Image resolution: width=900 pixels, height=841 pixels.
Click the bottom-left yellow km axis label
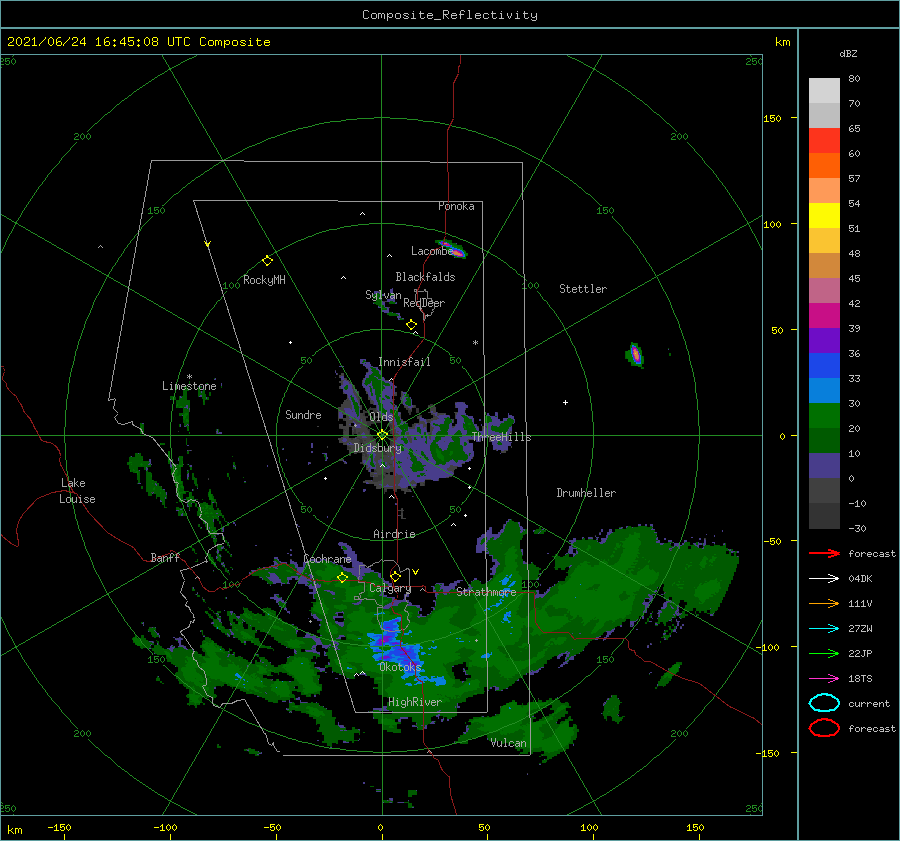click(x=15, y=830)
